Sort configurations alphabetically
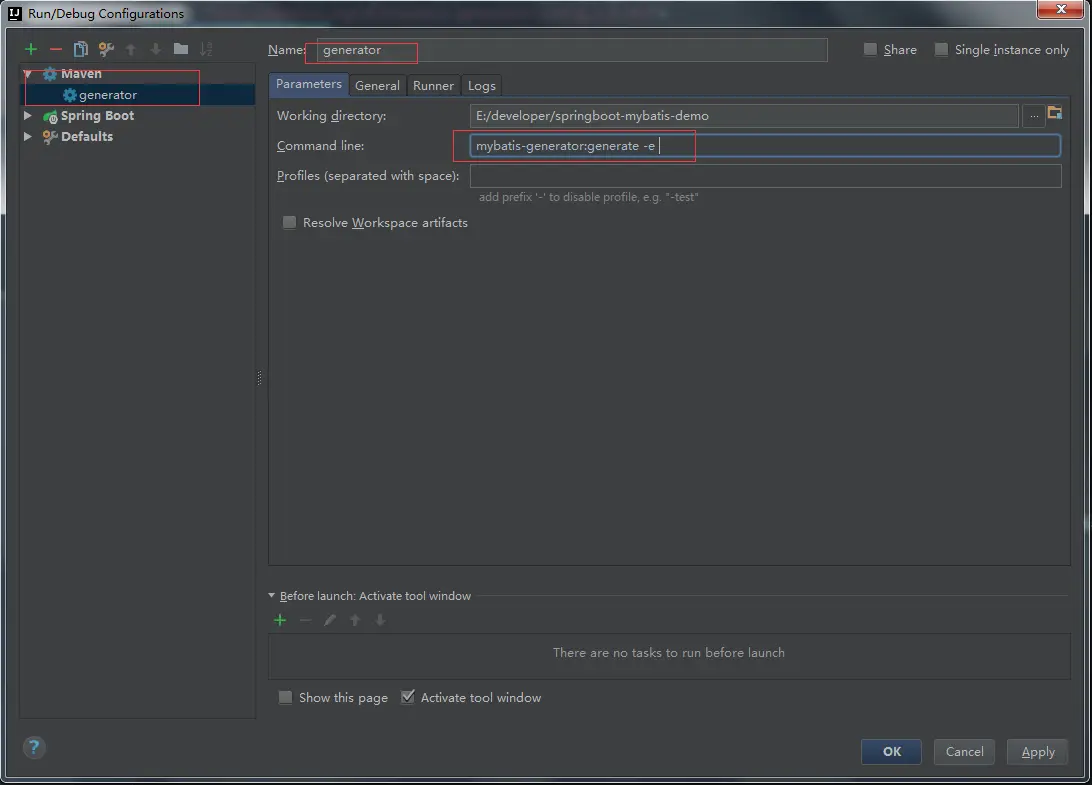This screenshot has width=1092, height=785. [x=205, y=49]
